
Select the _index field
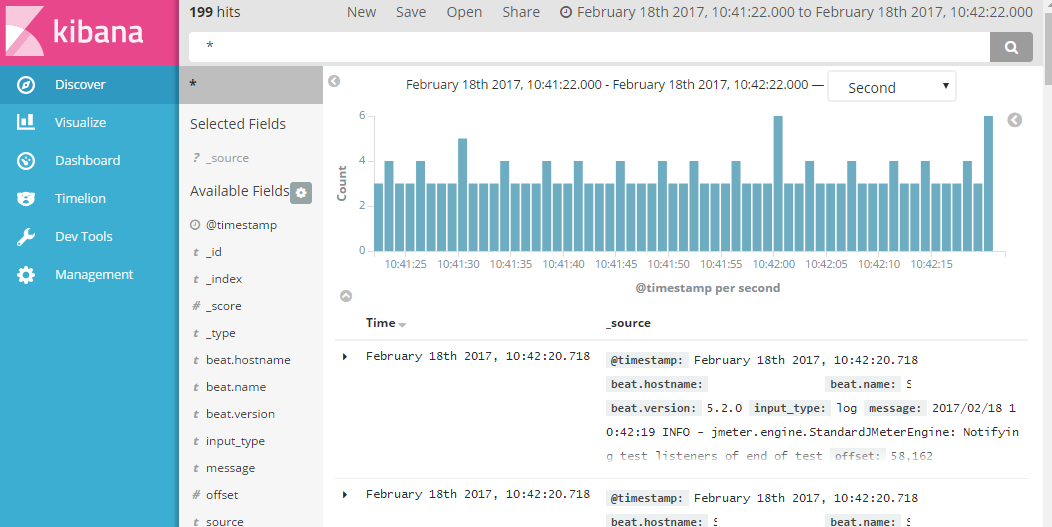[224, 279]
